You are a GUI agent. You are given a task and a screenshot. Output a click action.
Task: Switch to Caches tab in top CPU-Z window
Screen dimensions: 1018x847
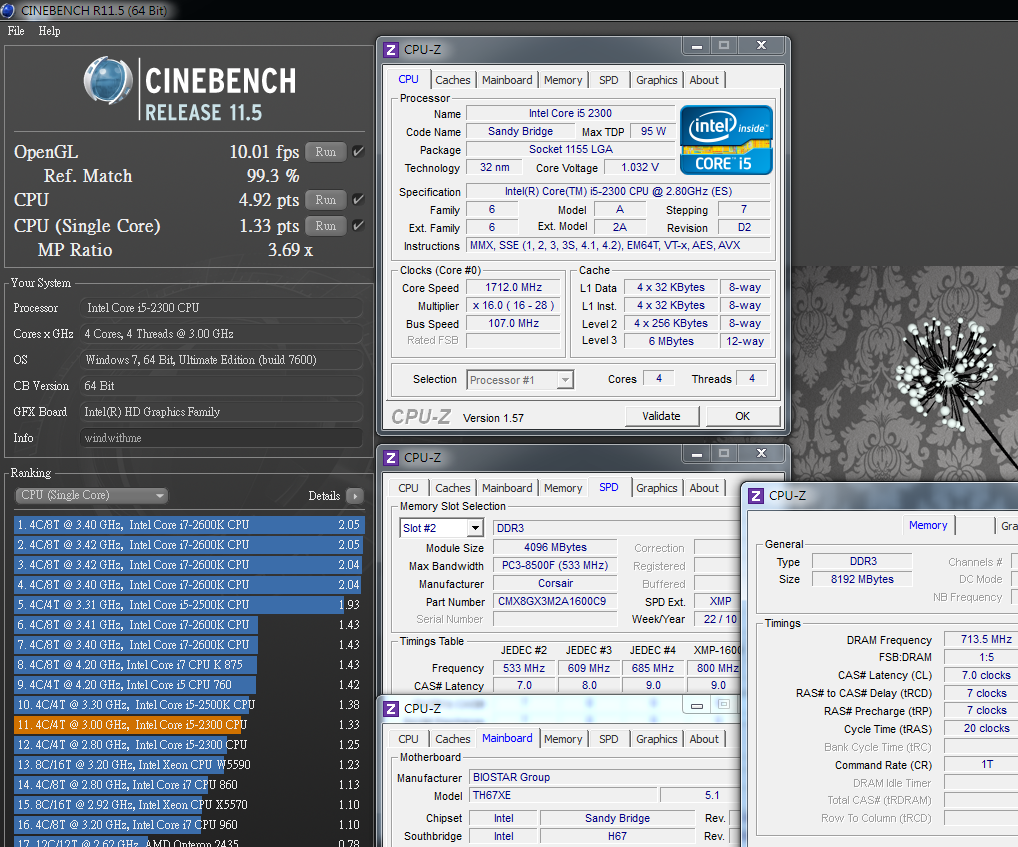(453, 80)
